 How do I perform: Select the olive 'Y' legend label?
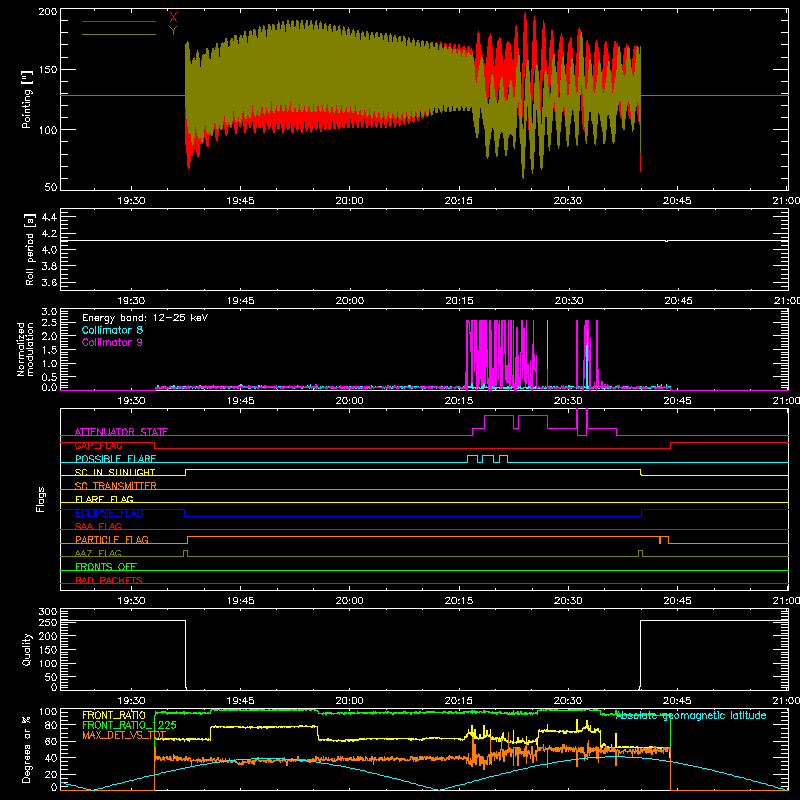pyautogui.click(x=173, y=31)
